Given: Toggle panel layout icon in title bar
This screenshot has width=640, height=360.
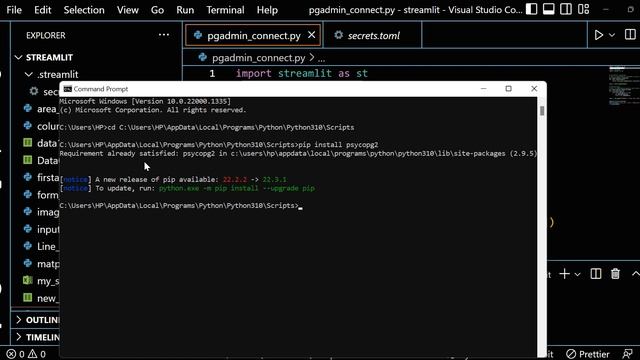Looking at the screenshot, I should tap(549, 9).
